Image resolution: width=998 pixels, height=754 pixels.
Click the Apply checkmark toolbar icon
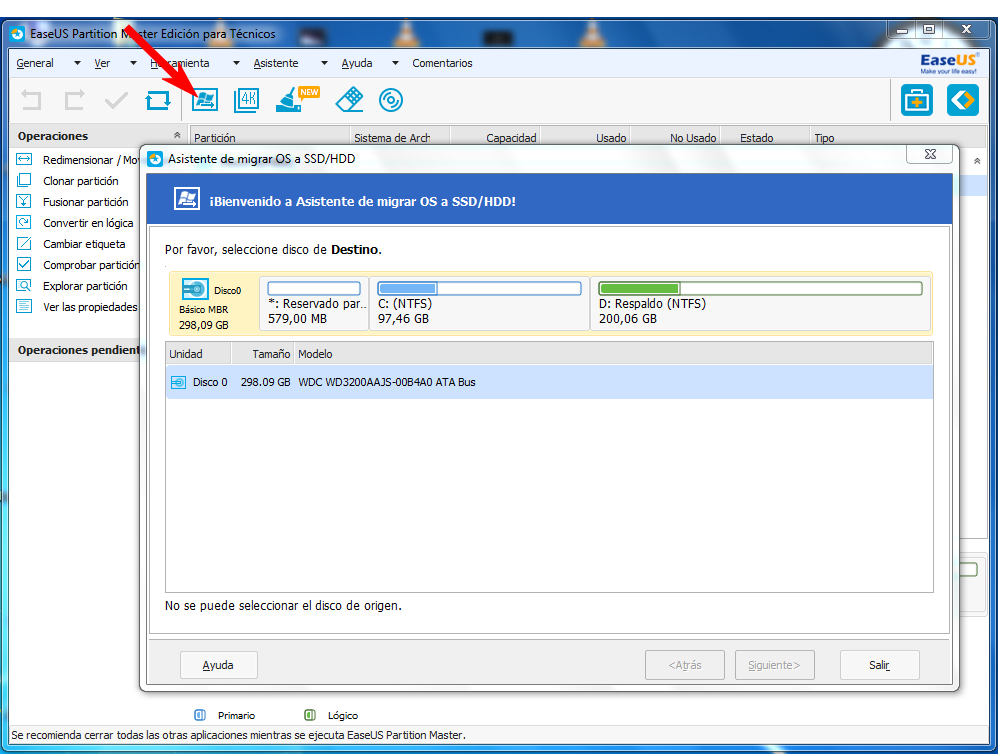pos(116,101)
